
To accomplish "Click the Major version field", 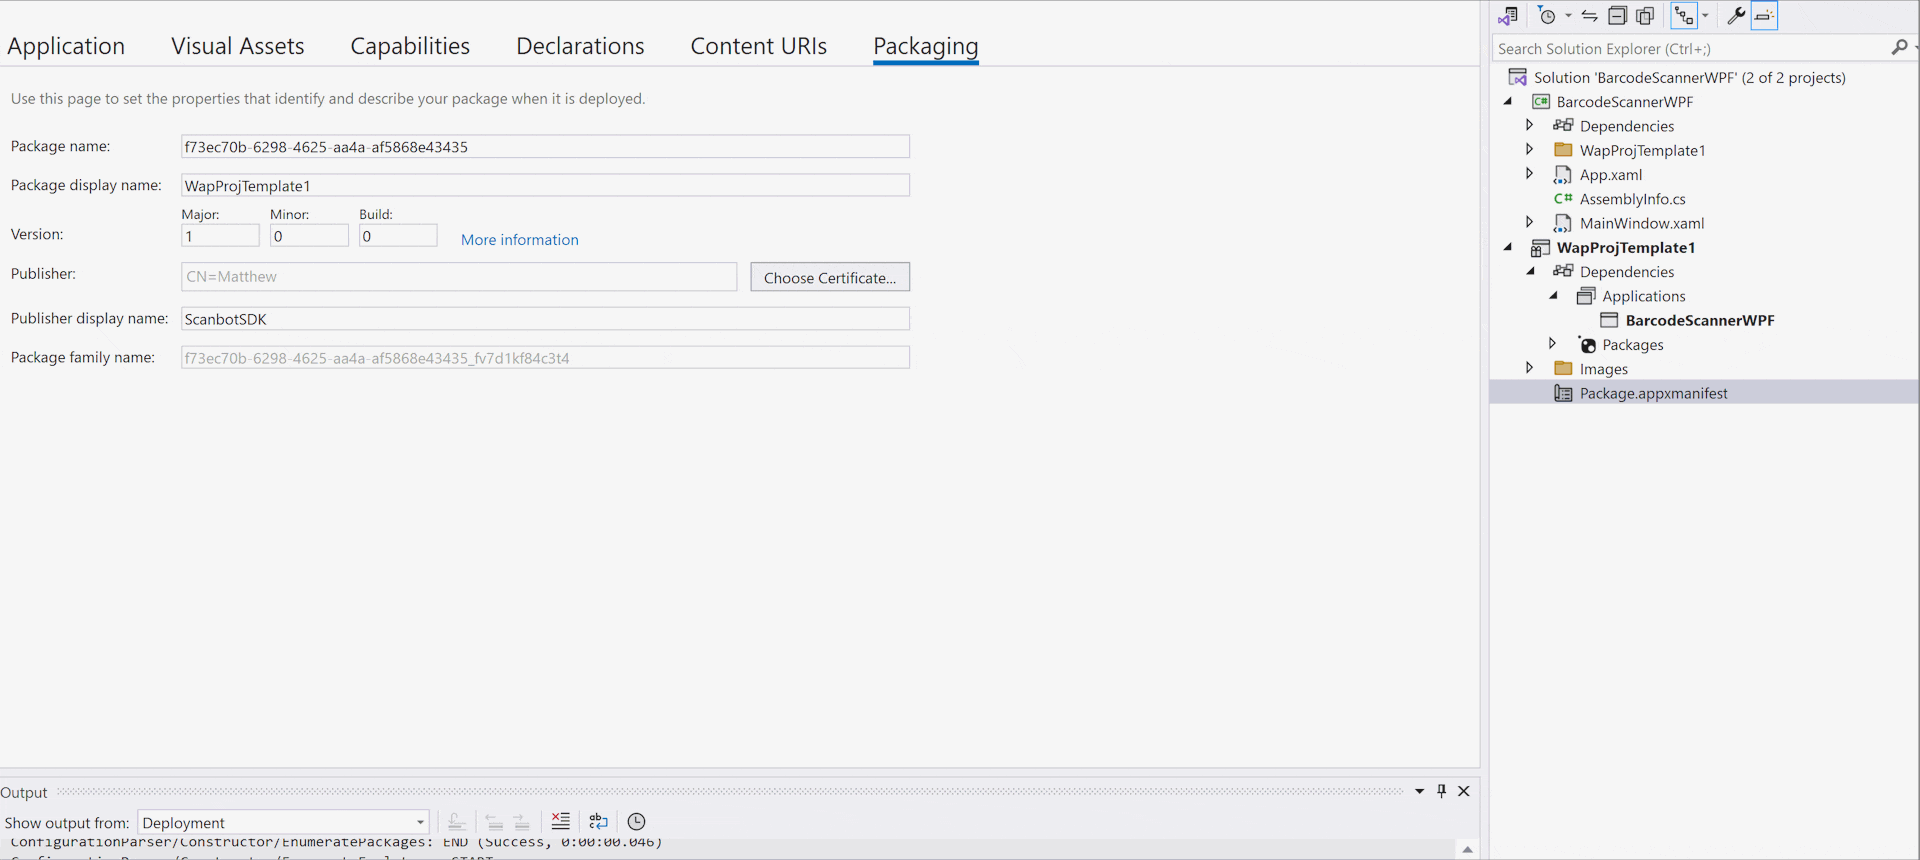I will coord(220,236).
